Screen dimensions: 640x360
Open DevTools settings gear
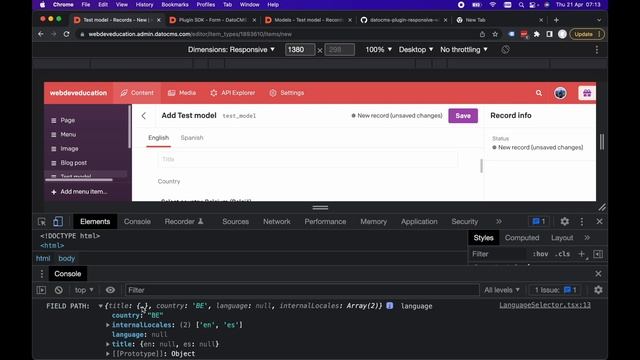(564, 222)
